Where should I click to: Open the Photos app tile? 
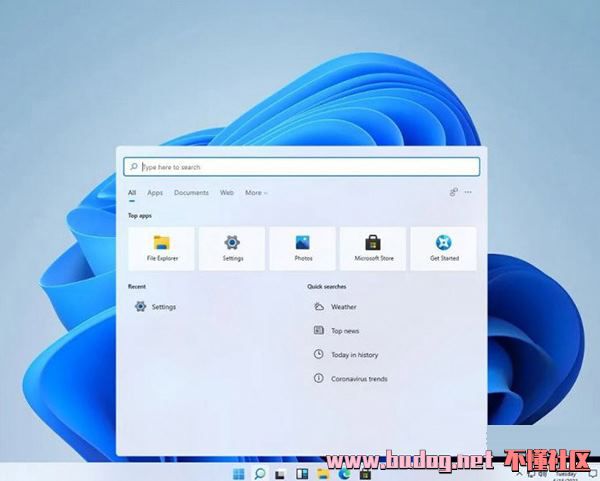tap(303, 248)
